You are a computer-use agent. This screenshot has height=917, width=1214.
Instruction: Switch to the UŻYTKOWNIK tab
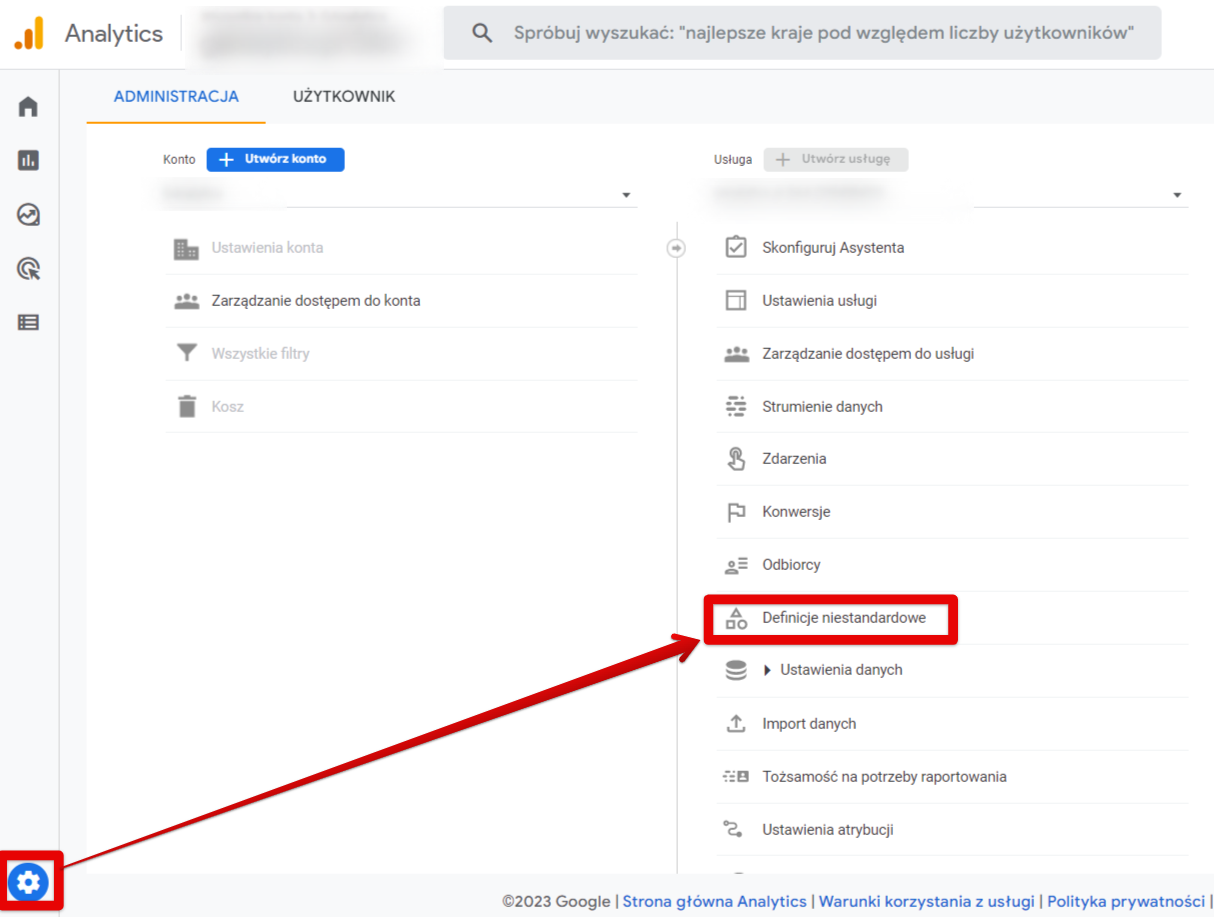344,97
